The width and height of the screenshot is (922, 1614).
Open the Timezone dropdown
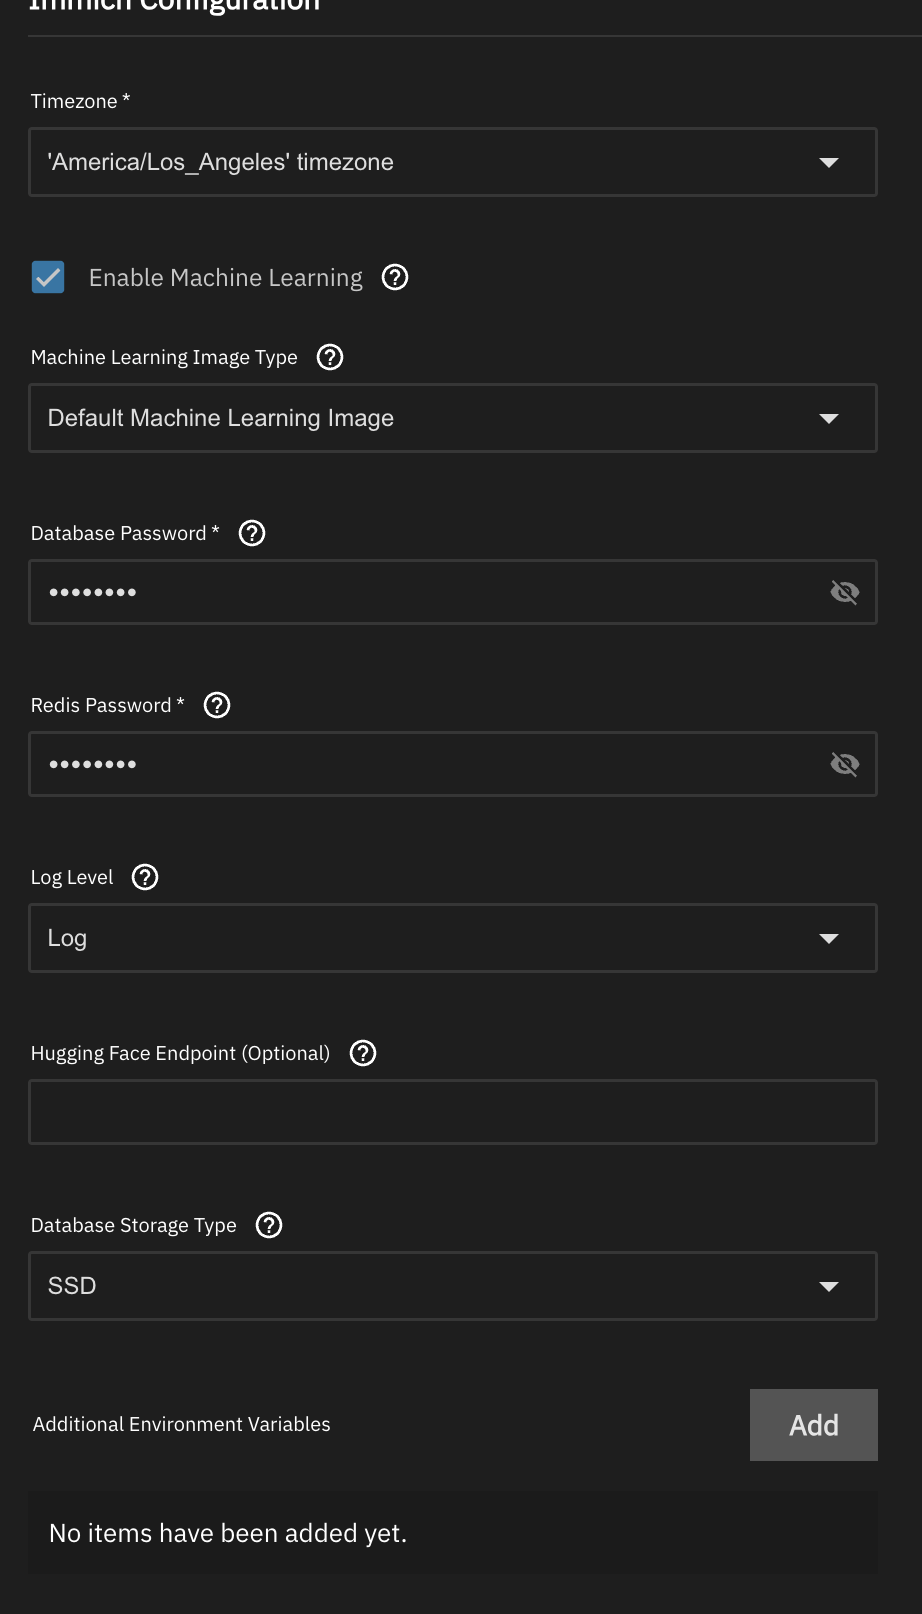(x=452, y=162)
